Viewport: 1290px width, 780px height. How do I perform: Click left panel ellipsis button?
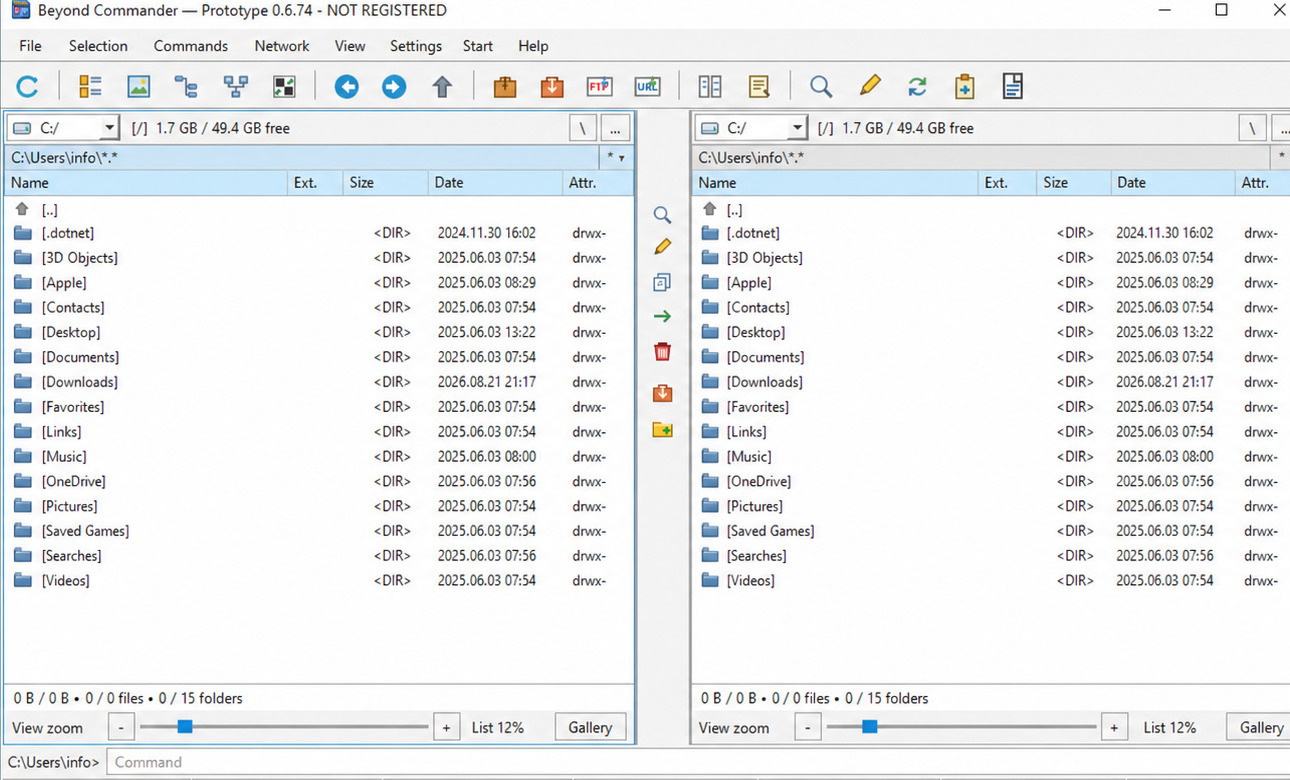pyautogui.click(x=615, y=128)
